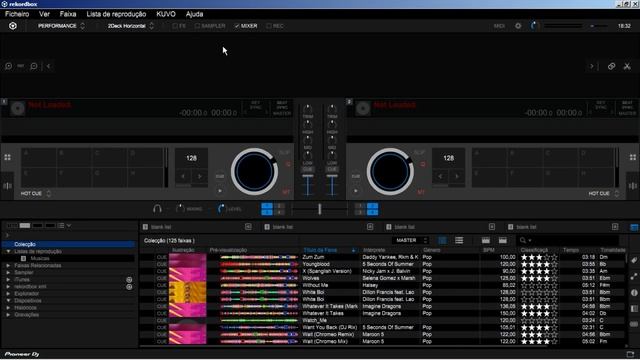
Task: Click headphones MIXING knob
Action: pos(180,209)
